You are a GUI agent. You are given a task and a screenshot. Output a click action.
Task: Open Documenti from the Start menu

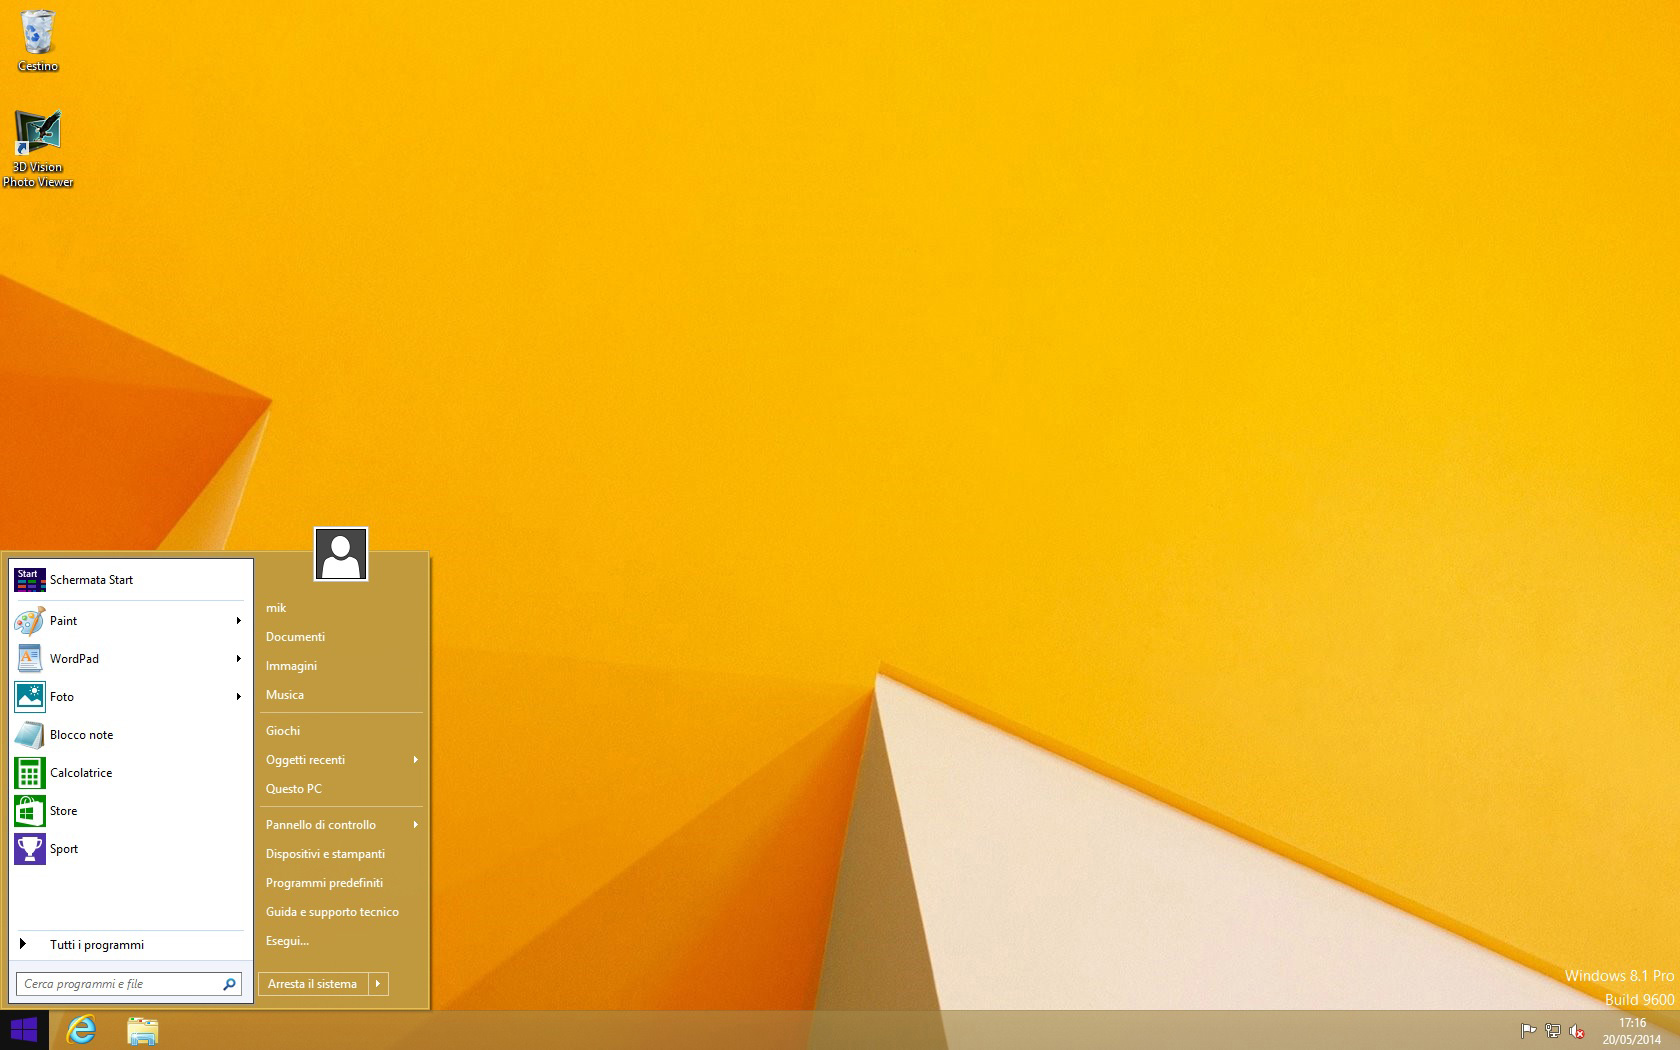(x=295, y=637)
